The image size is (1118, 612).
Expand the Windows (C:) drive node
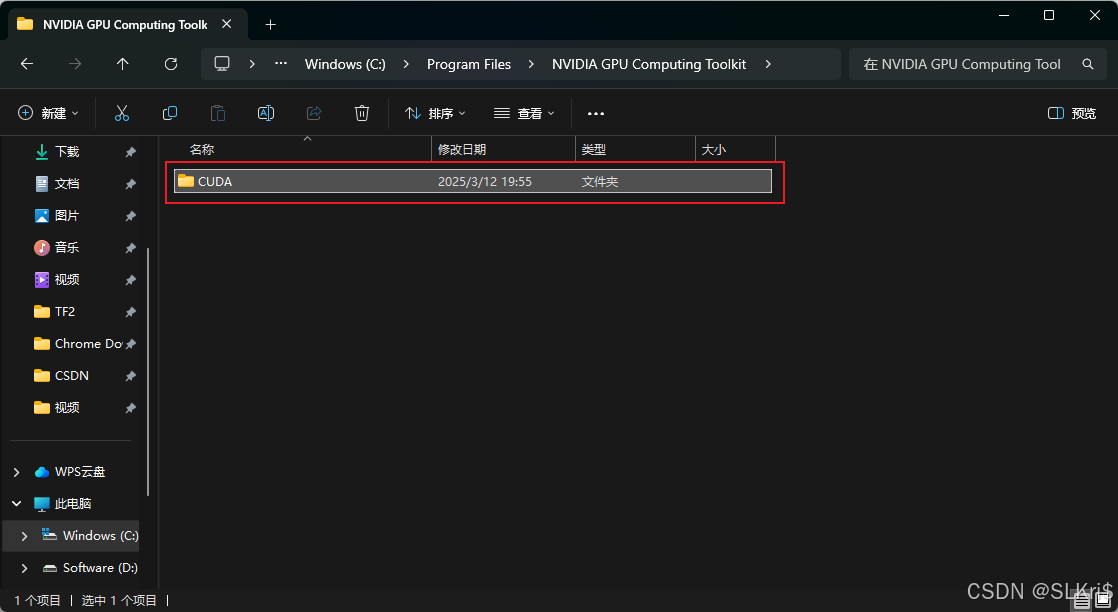click(24, 536)
